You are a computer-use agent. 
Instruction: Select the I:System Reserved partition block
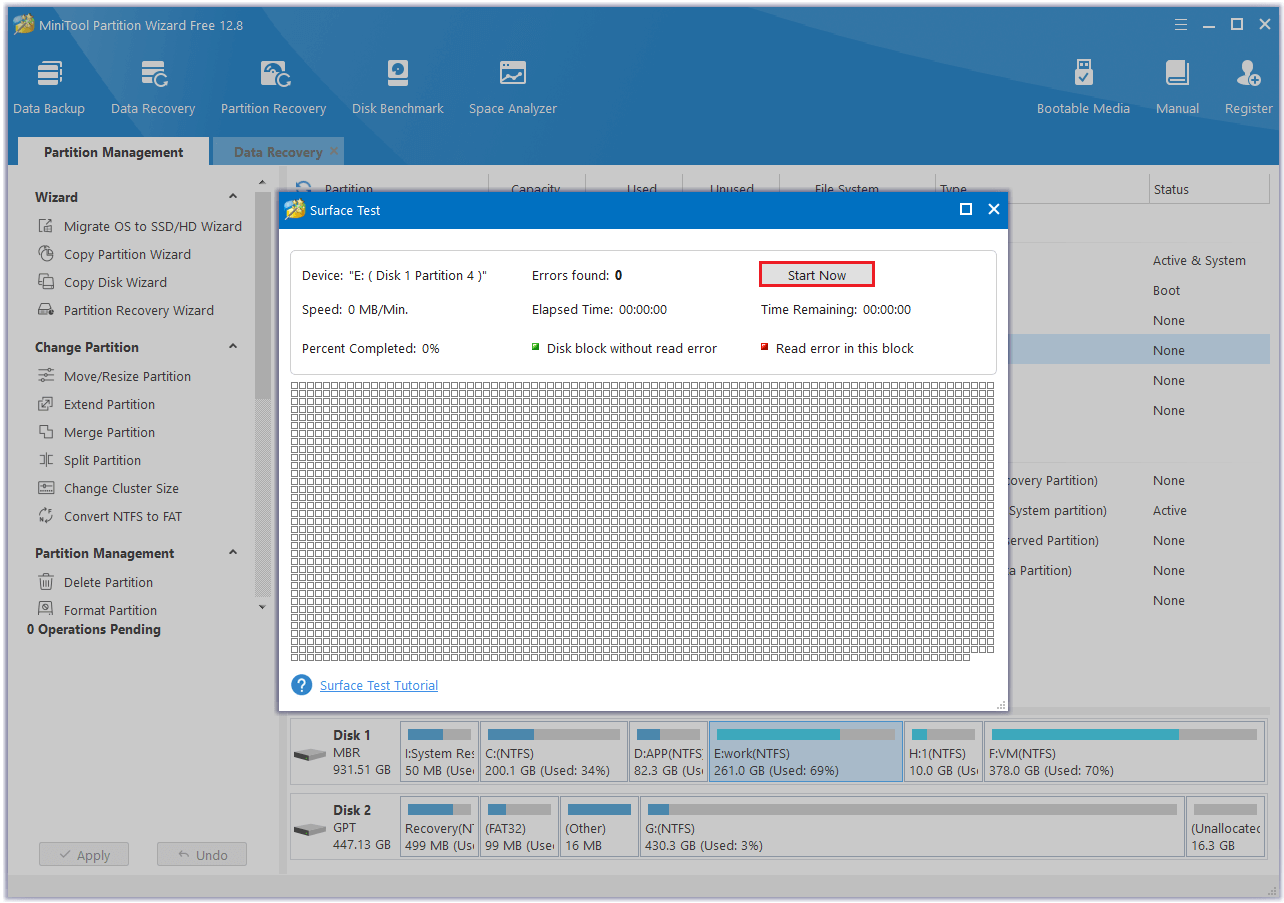(x=439, y=752)
